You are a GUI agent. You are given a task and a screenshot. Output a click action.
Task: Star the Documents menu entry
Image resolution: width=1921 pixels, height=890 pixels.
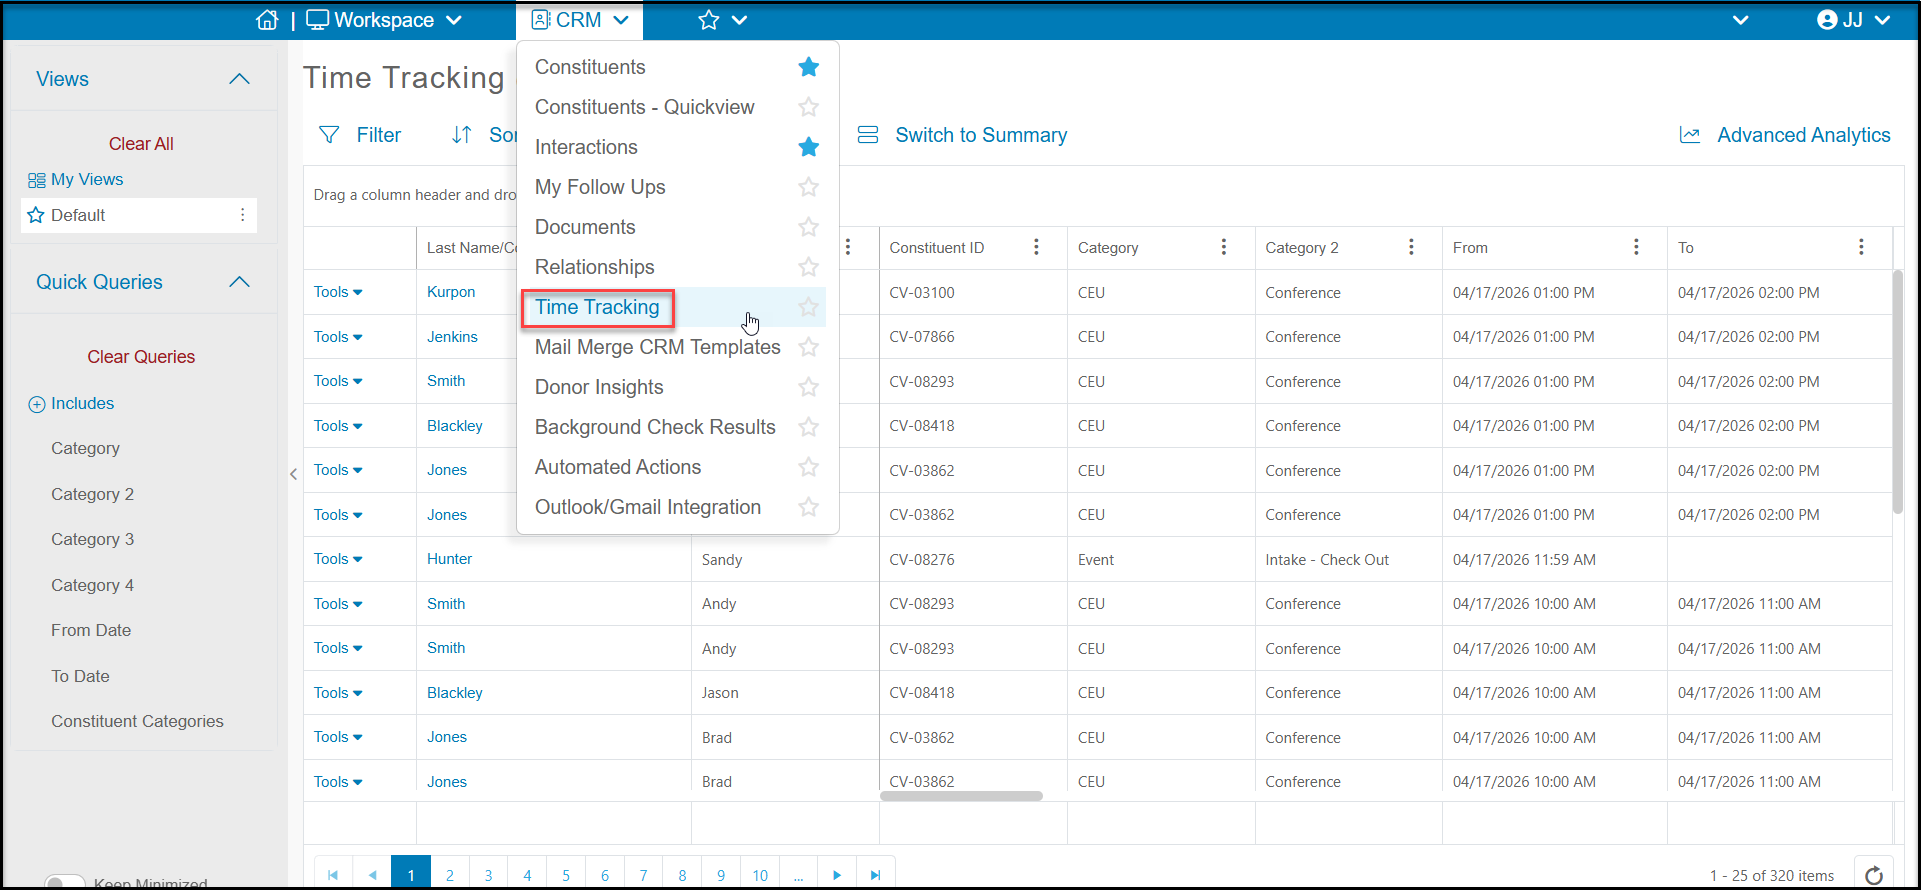click(809, 227)
